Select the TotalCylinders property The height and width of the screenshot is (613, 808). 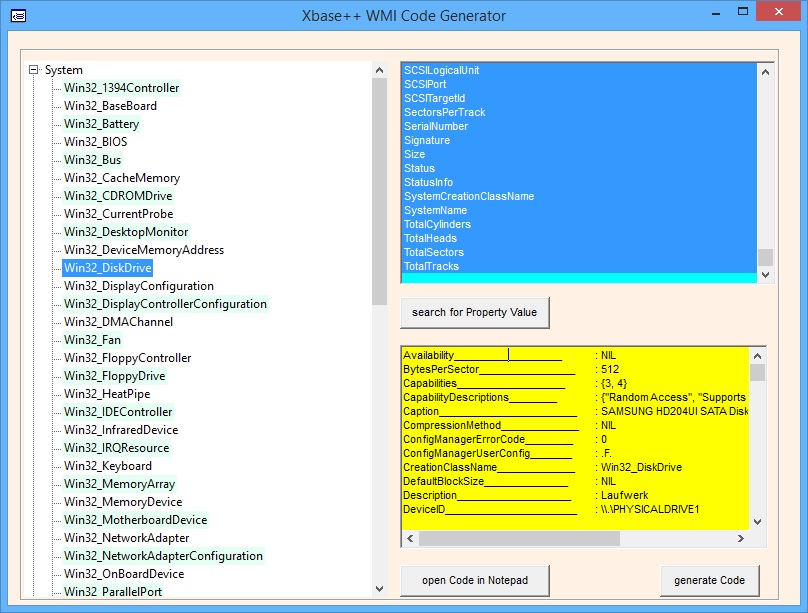[437, 225]
